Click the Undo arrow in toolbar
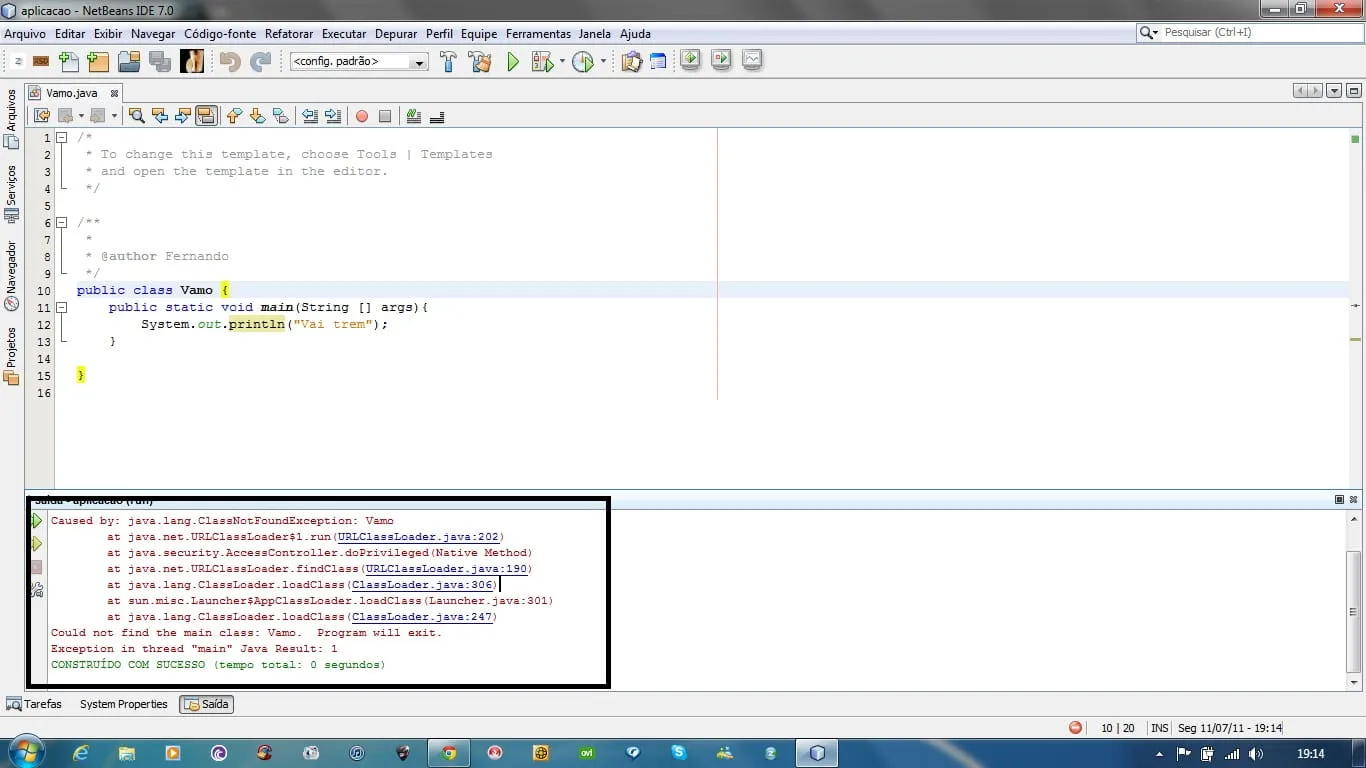This screenshot has width=1366, height=768. 230,62
